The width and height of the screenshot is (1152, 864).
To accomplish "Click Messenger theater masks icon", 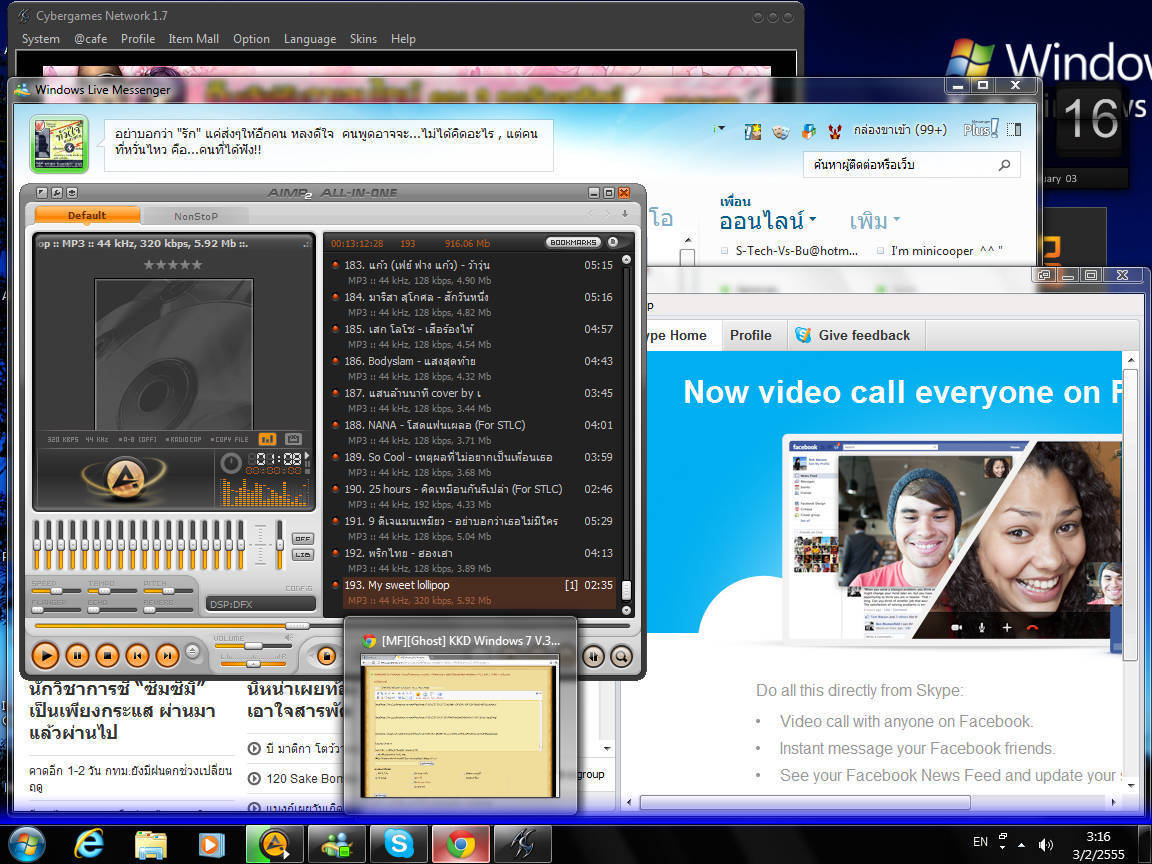I will [x=780, y=132].
